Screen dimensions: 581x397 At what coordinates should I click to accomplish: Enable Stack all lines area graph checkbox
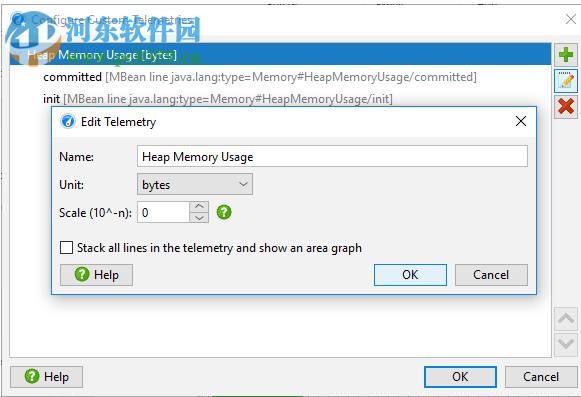click(66, 247)
